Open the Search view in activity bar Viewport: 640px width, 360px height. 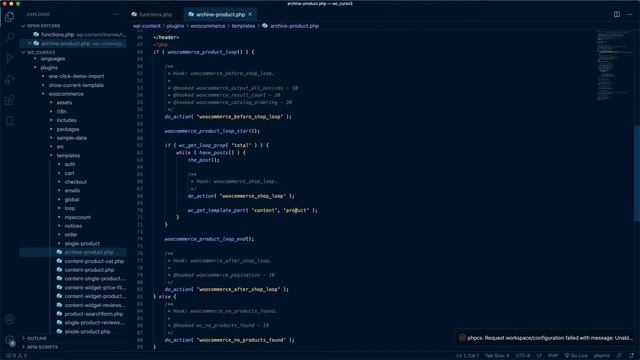point(9,37)
